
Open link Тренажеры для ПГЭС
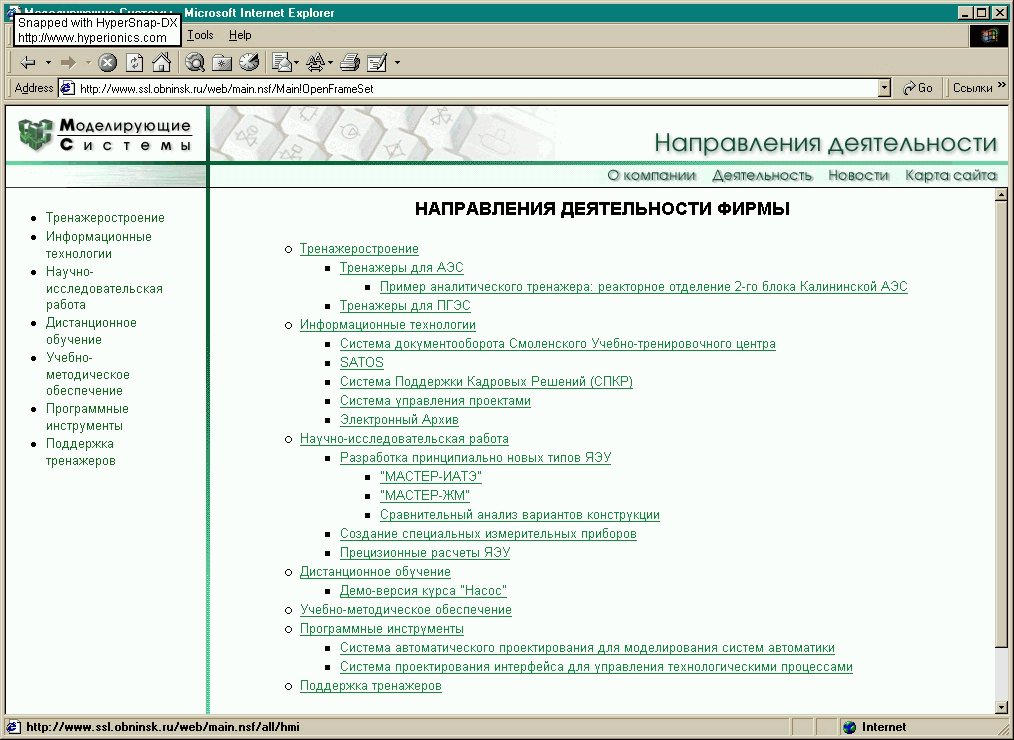pyautogui.click(x=405, y=306)
